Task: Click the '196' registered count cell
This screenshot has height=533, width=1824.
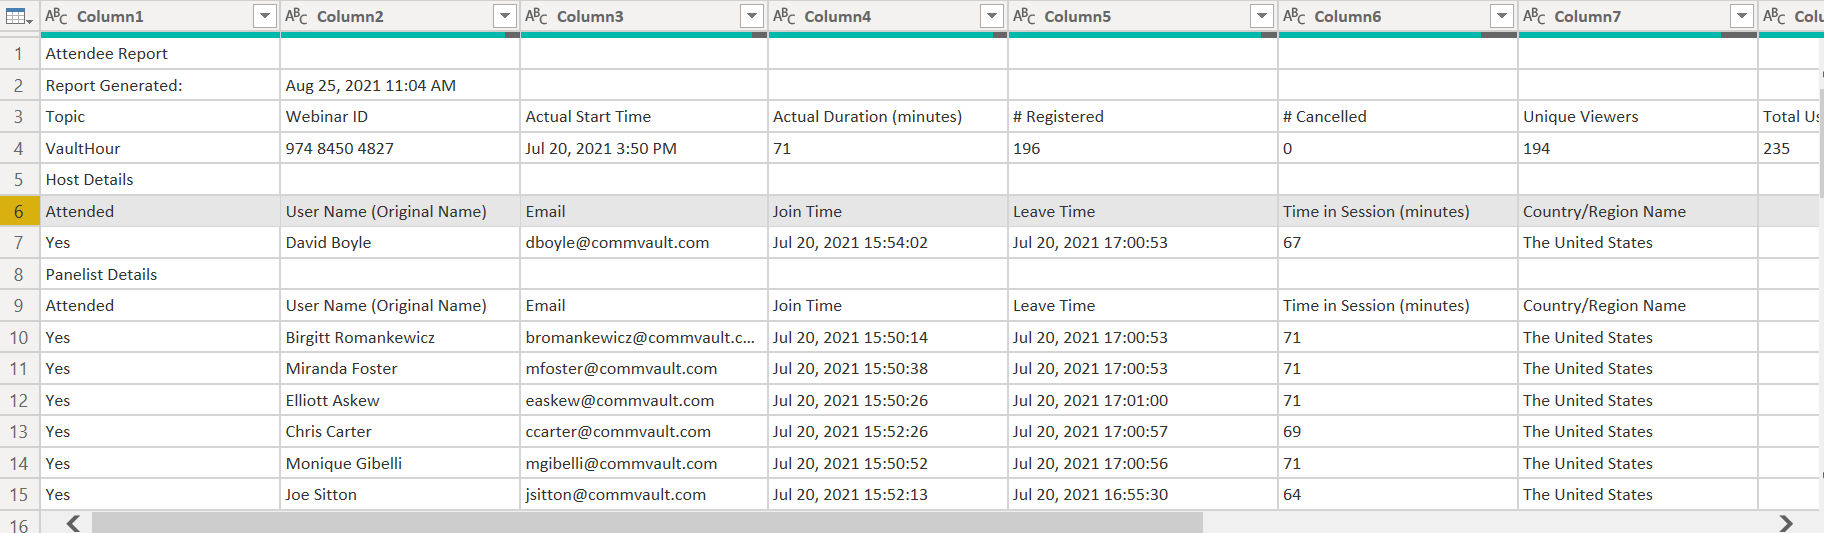Action: pos(1143,148)
